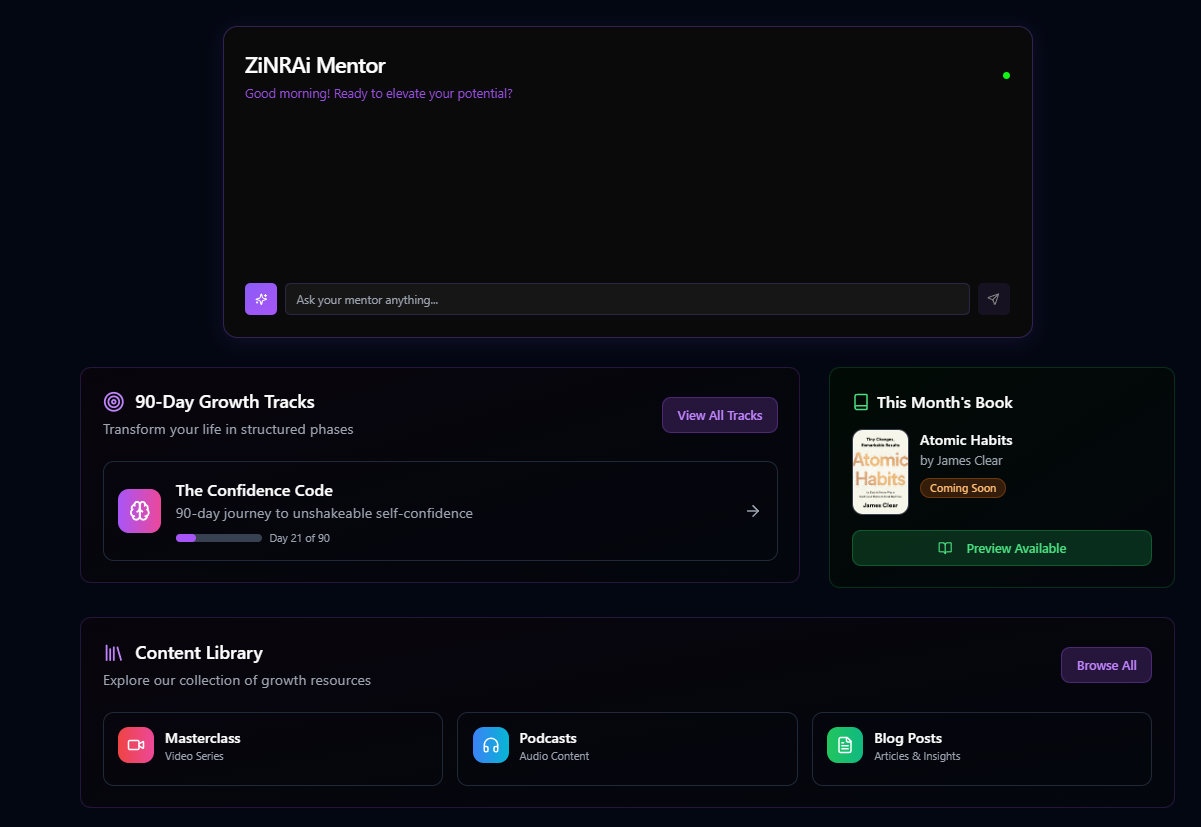The width and height of the screenshot is (1201, 827).
Task: Open the Podcasts Audio Content section
Action: pos(627,748)
